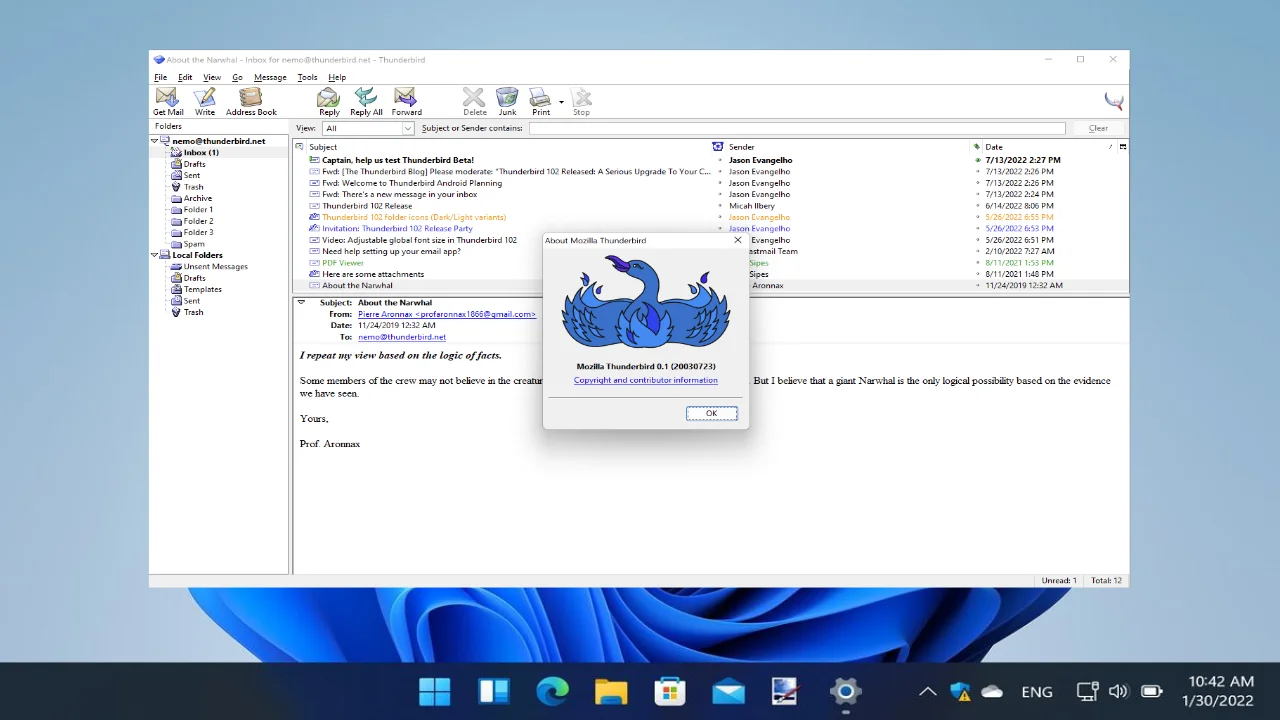The width and height of the screenshot is (1280, 720).
Task: Click the Clear search button
Action: click(1098, 128)
